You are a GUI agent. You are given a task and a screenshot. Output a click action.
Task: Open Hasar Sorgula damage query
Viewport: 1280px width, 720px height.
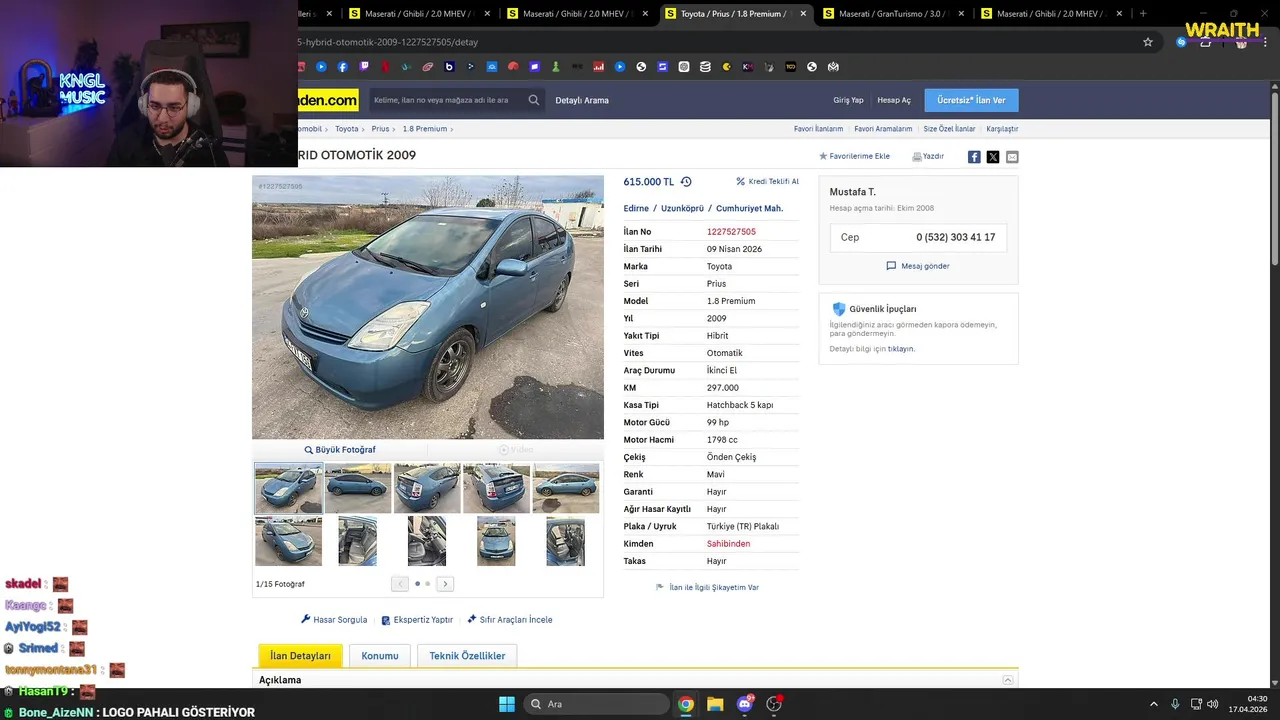334,620
